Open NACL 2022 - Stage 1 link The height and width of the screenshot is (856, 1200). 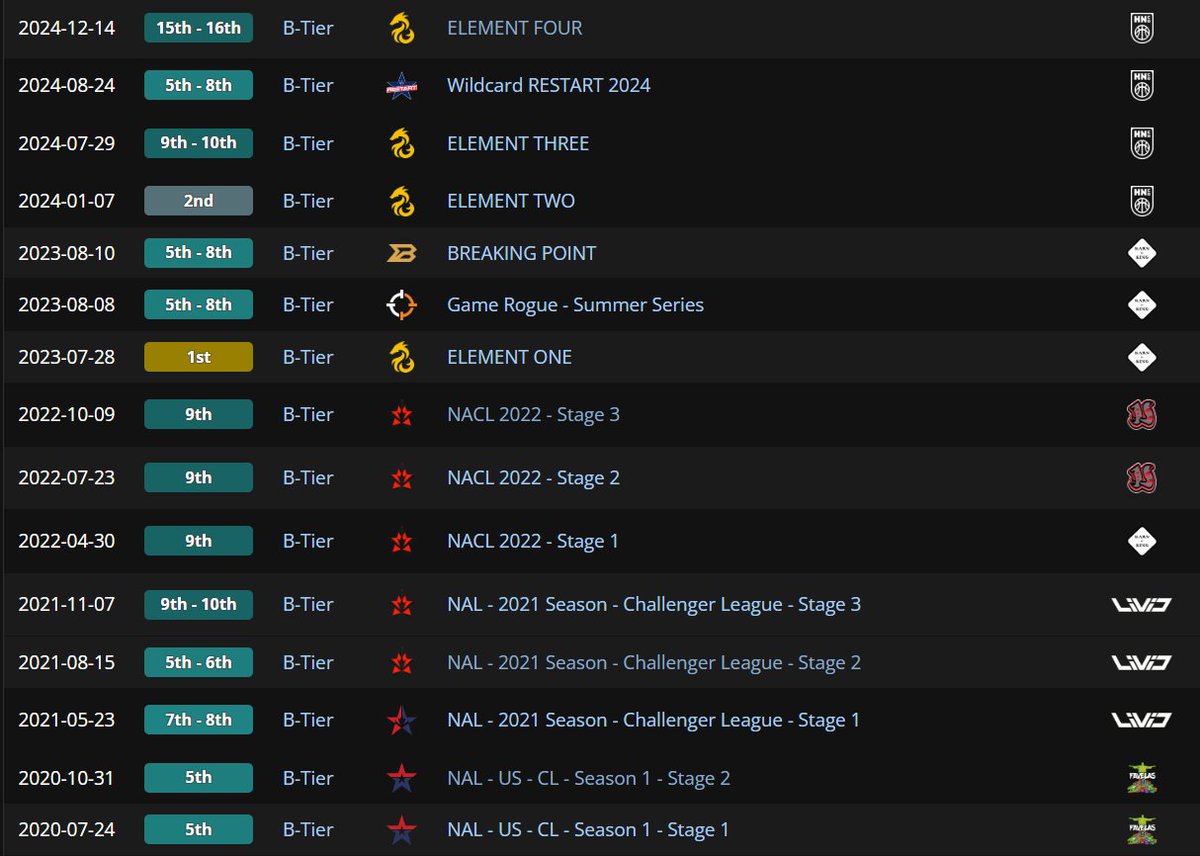tap(533, 541)
